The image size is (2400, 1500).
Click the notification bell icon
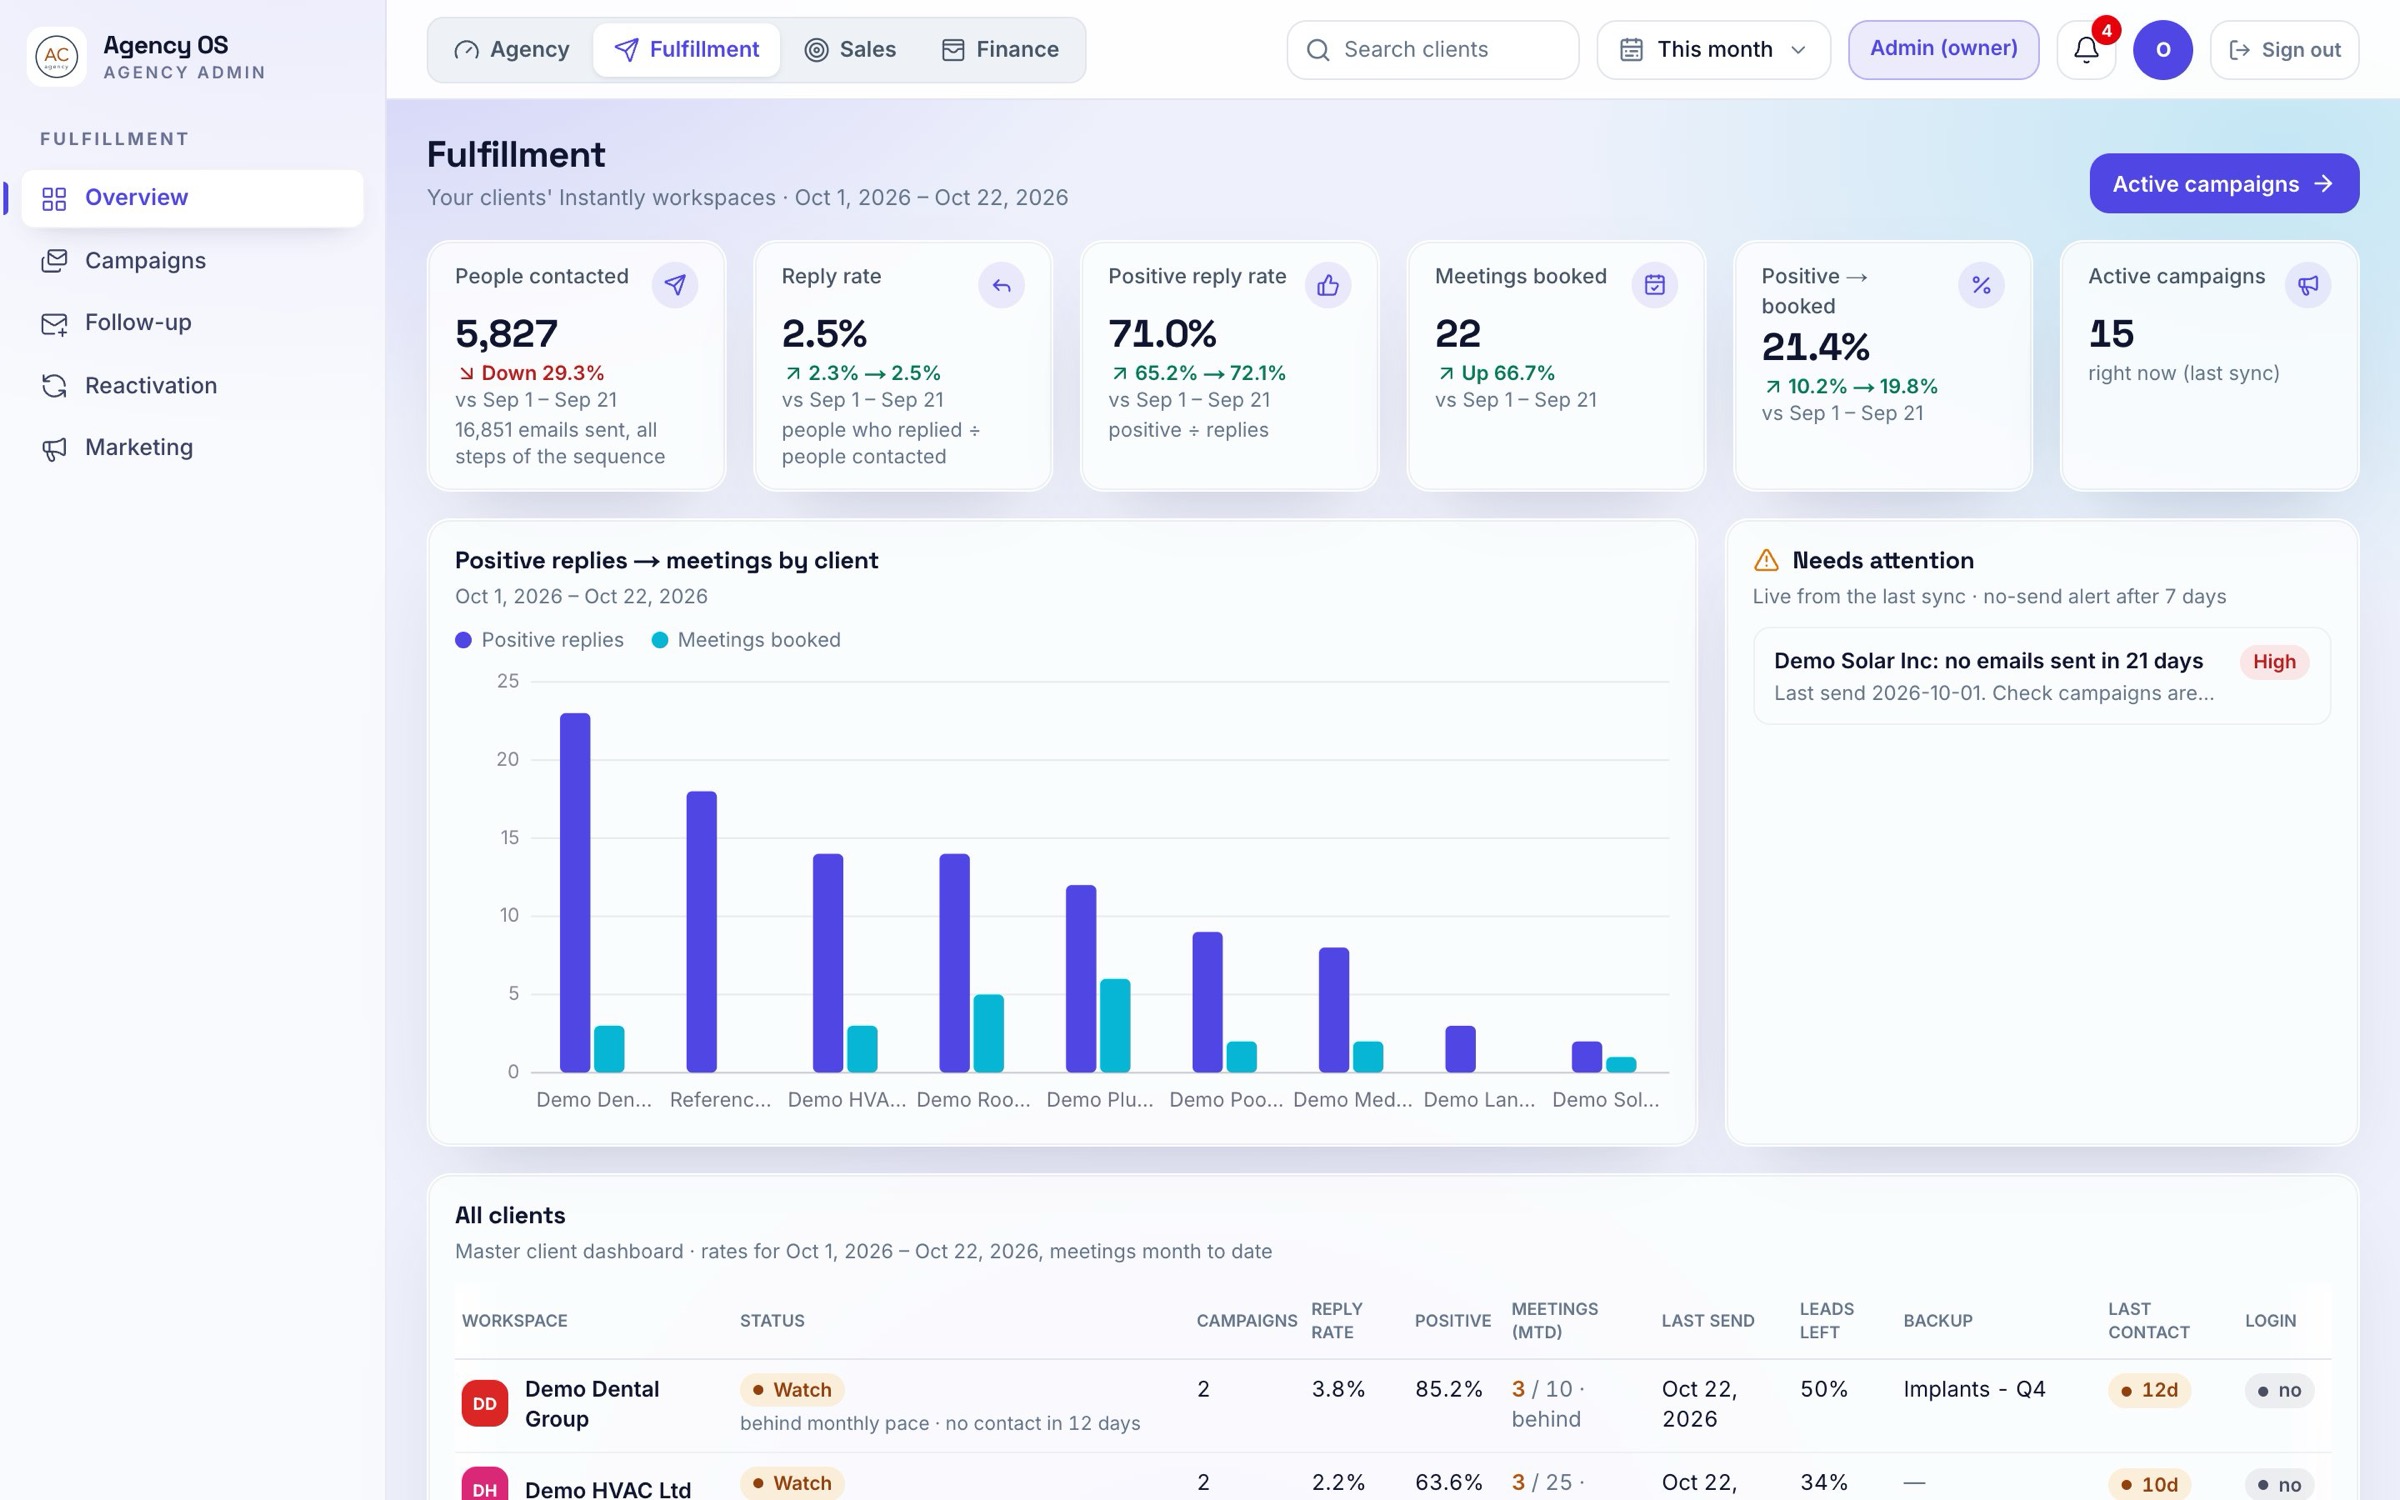coord(2086,50)
